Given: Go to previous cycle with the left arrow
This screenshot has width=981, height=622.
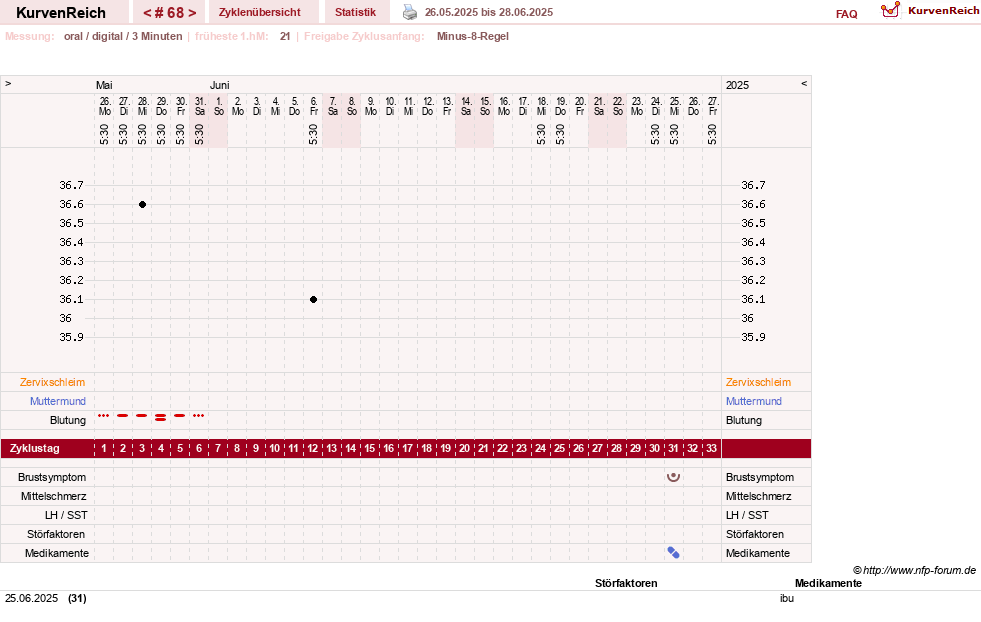Looking at the screenshot, I should (148, 13).
